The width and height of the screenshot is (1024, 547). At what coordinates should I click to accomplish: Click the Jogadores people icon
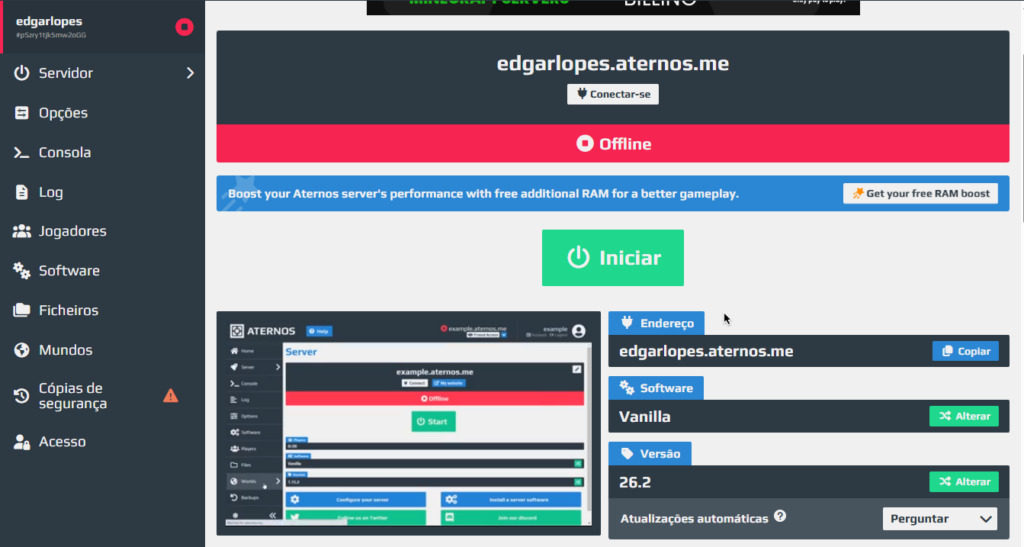22,231
